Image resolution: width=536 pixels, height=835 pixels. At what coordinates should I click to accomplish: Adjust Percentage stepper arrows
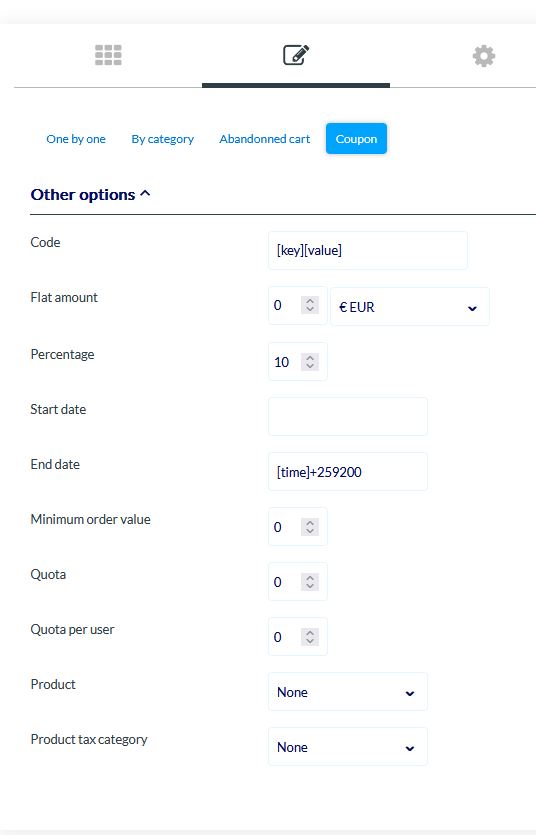tap(310, 362)
